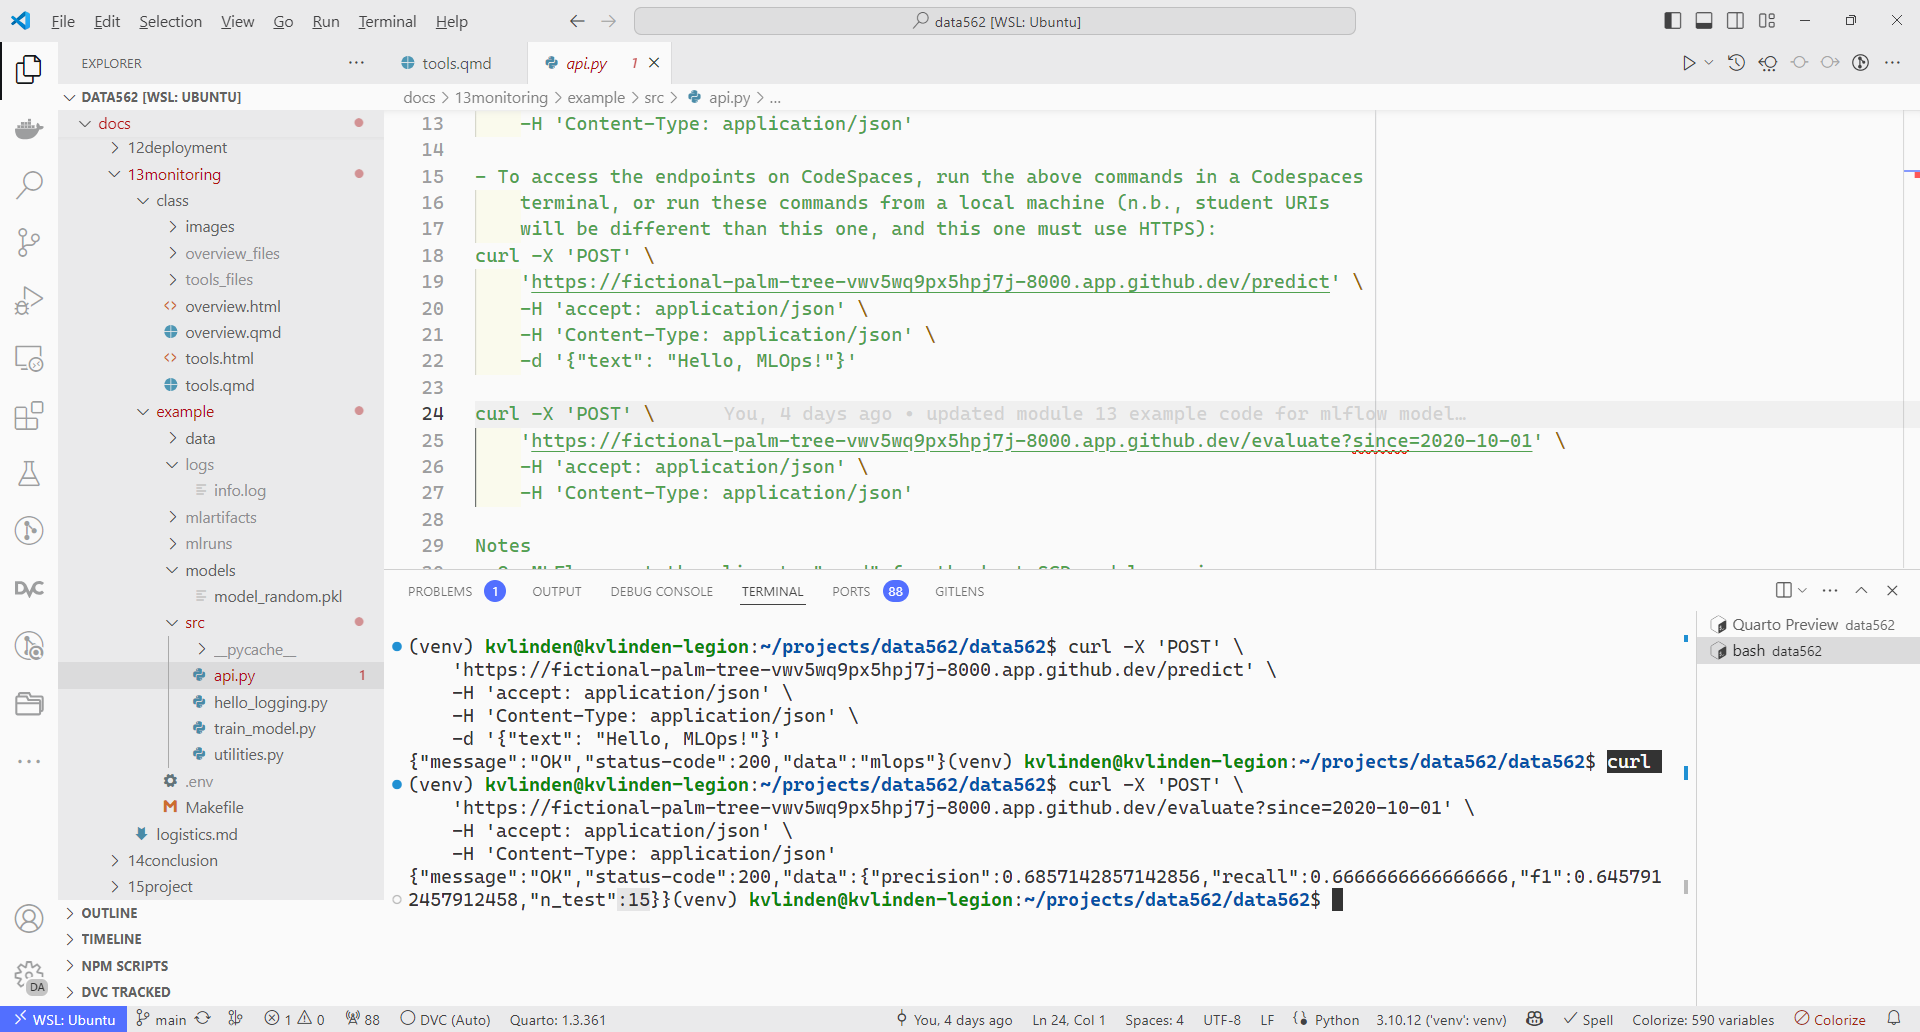This screenshot has height=1032, width=1920.
Task: Open the Run and Debug view
Action: click(x=29, y=300)
